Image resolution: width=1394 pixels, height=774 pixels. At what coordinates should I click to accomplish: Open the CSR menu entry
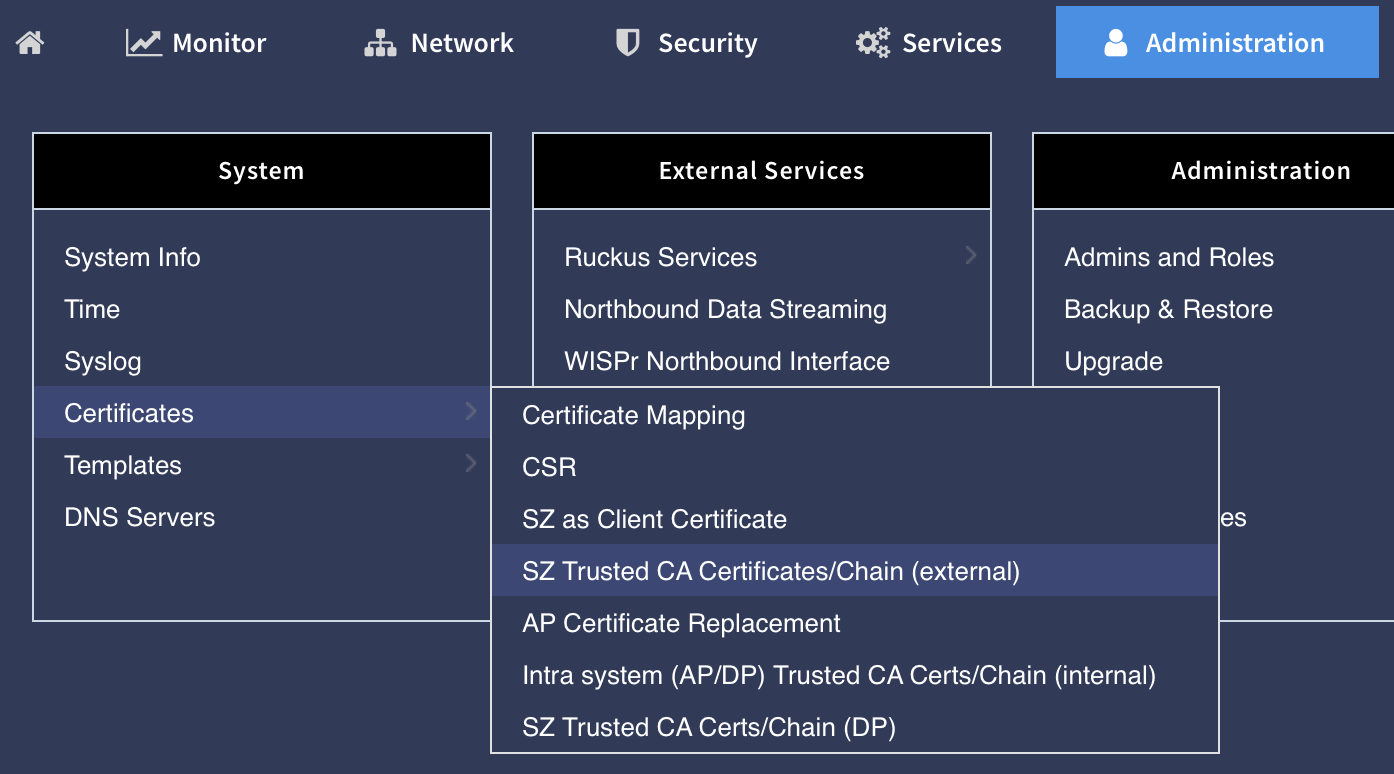(549, 467)
